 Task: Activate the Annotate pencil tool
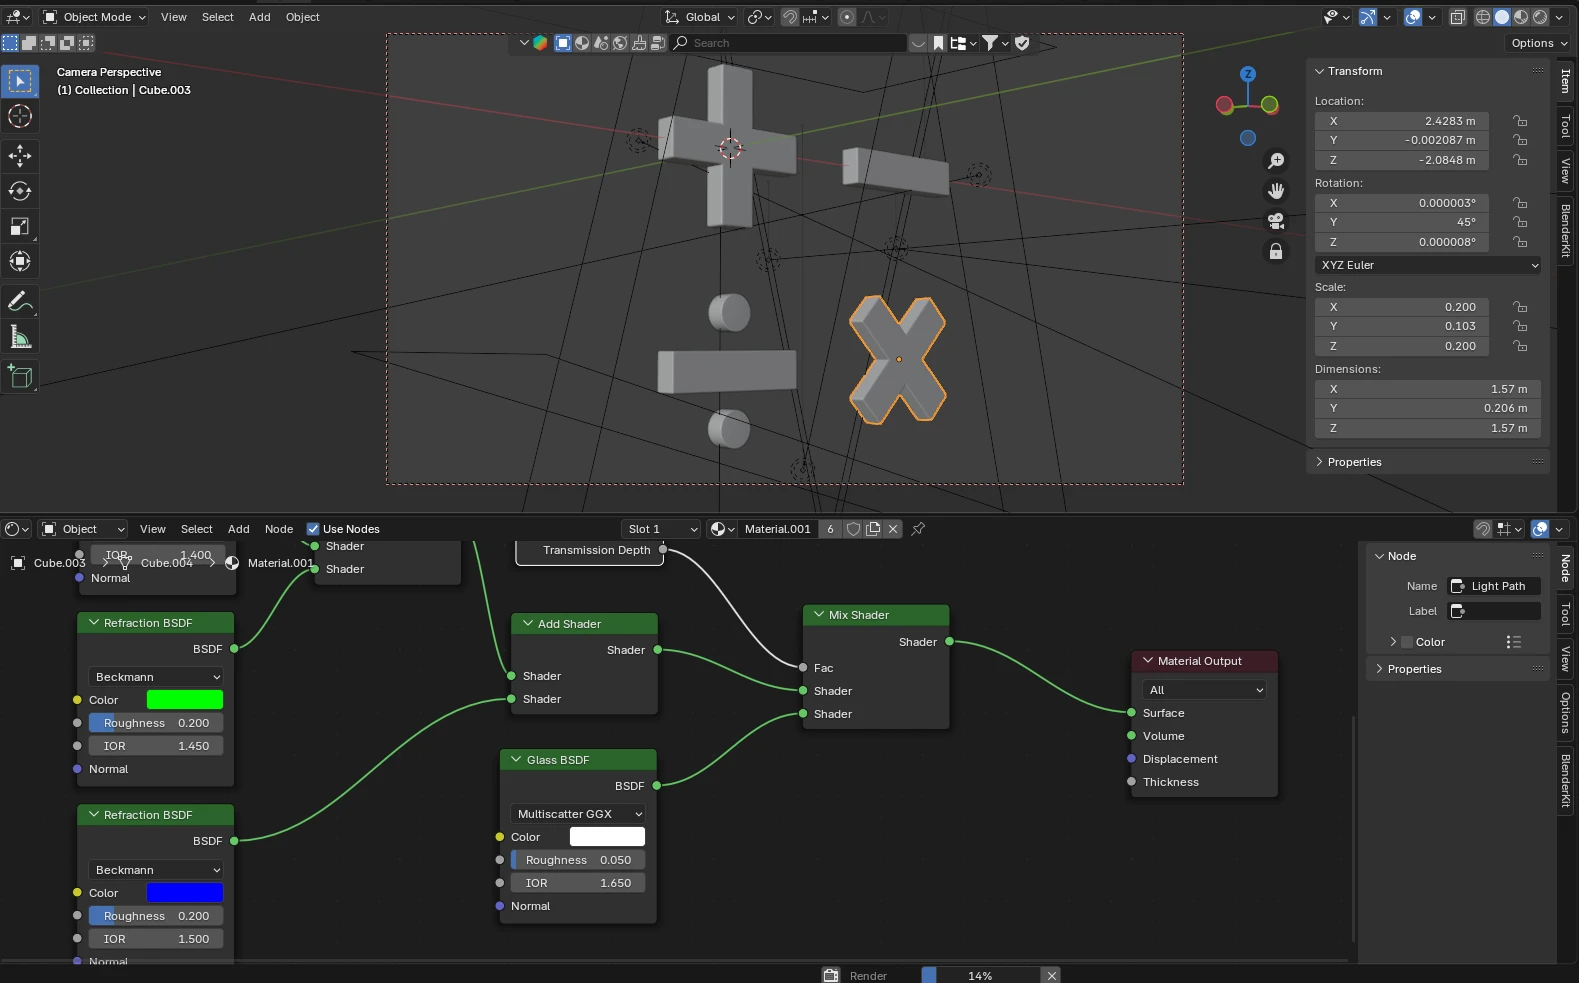pos(20,301)
